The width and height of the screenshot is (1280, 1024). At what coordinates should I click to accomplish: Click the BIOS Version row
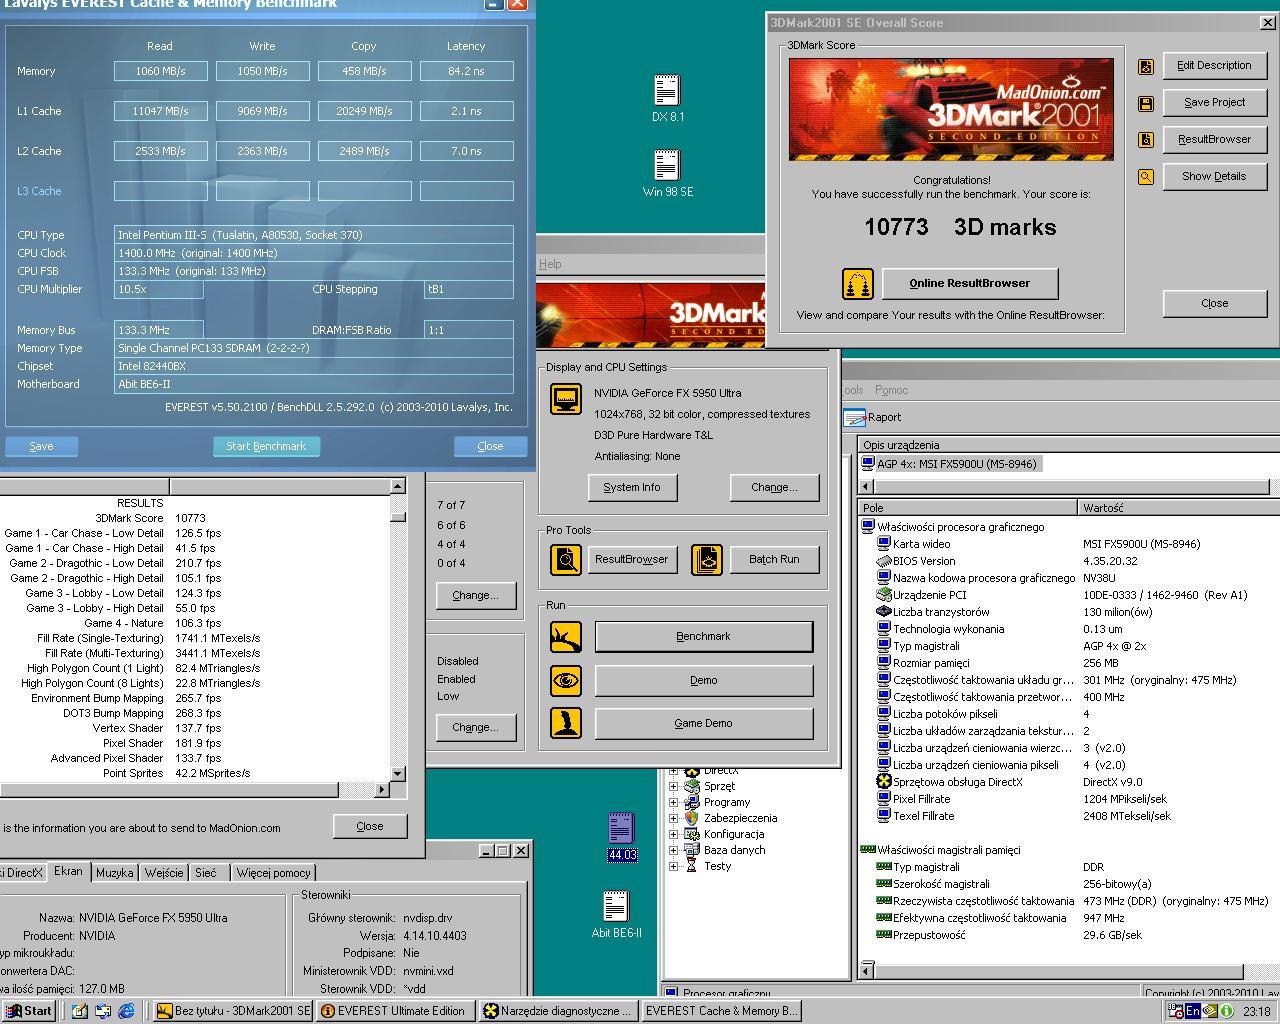pos(1066,561)
